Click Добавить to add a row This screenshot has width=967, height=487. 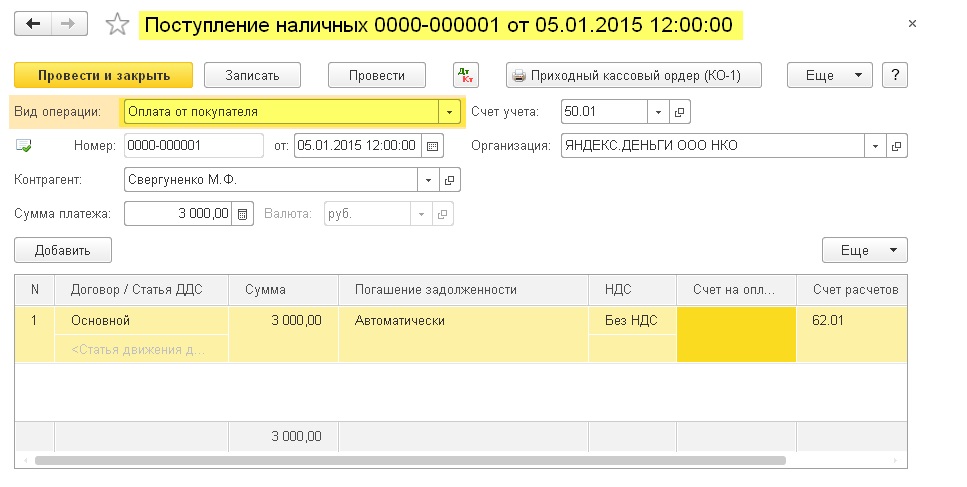click(x=63, y=250)
